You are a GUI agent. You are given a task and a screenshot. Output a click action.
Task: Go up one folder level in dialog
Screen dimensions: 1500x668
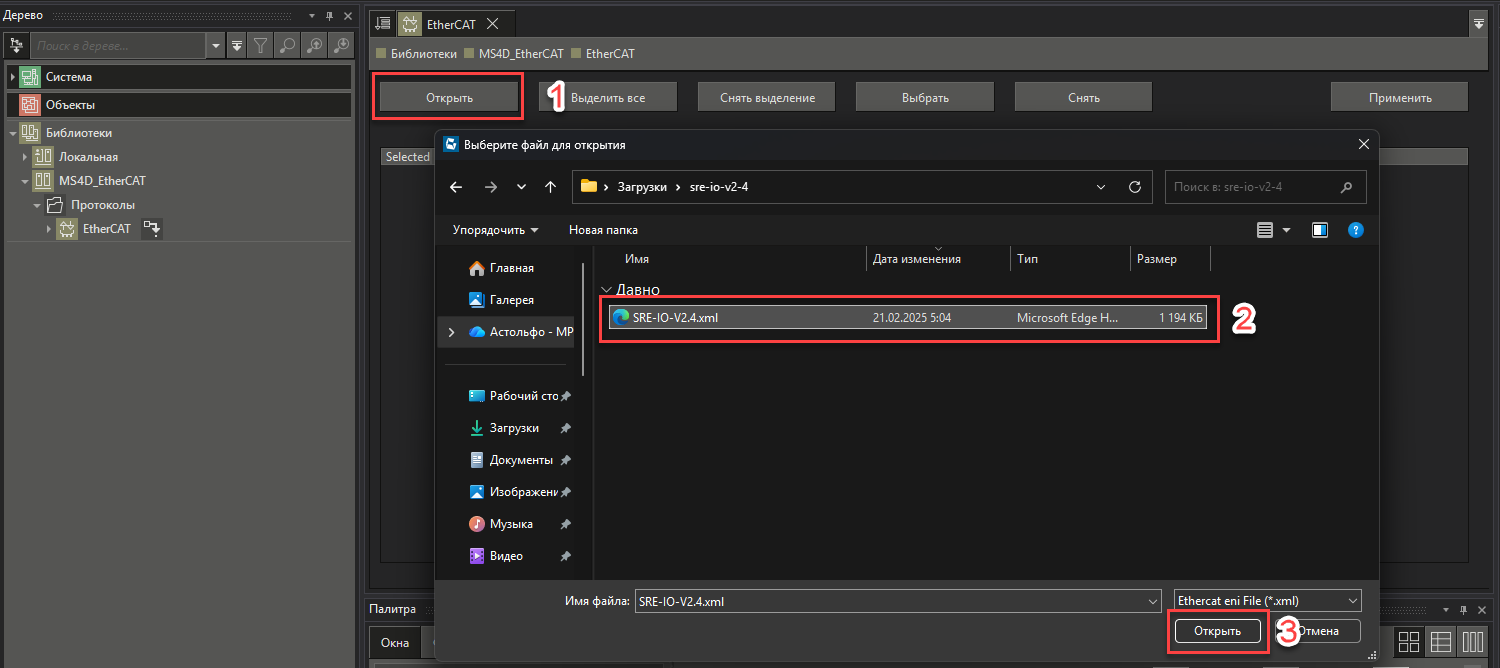click(550, 187)
